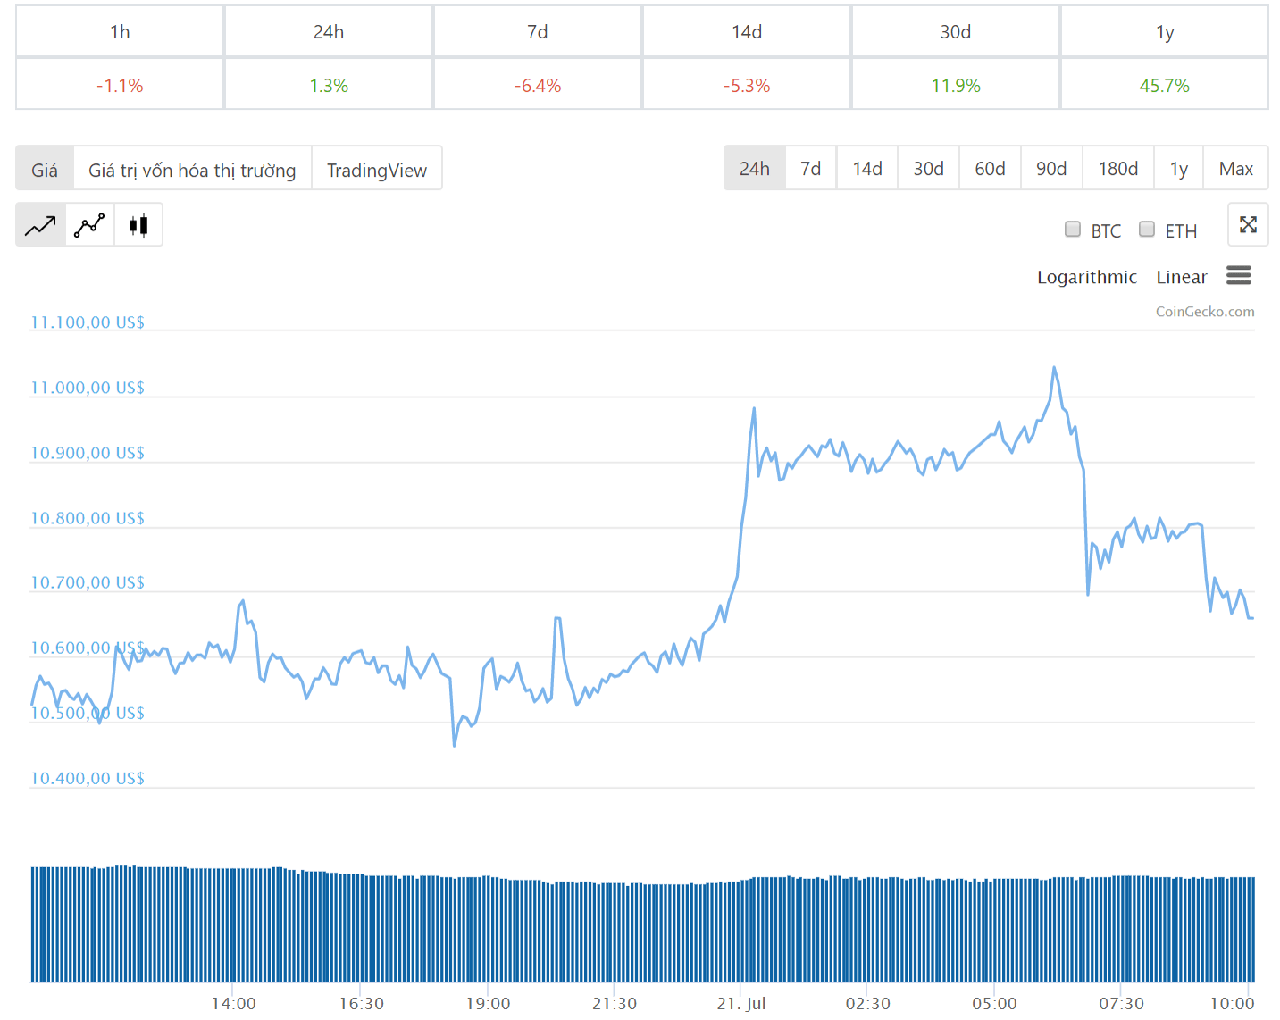Enable the BTC comparison checkbox
This screenshot has height=1020, width=1280.
point(1073,229)
